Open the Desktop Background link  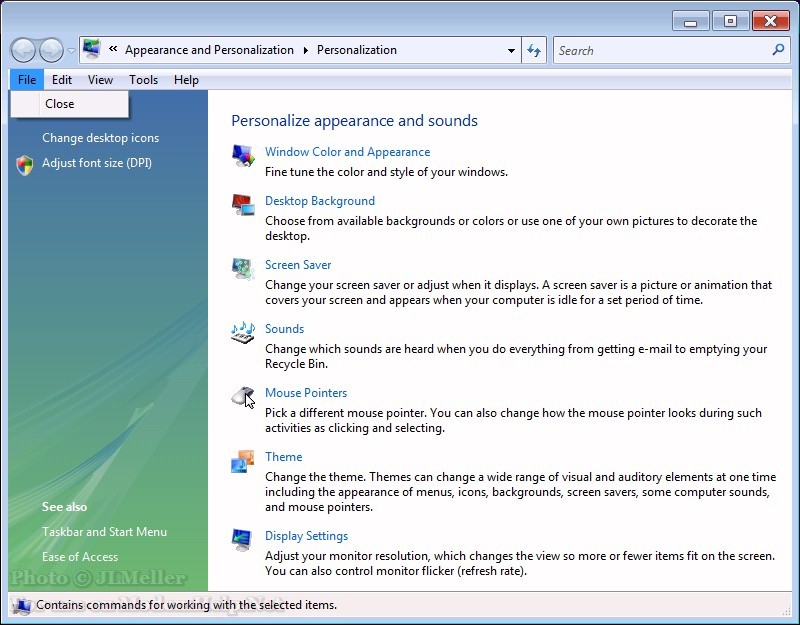pos(320,201)
